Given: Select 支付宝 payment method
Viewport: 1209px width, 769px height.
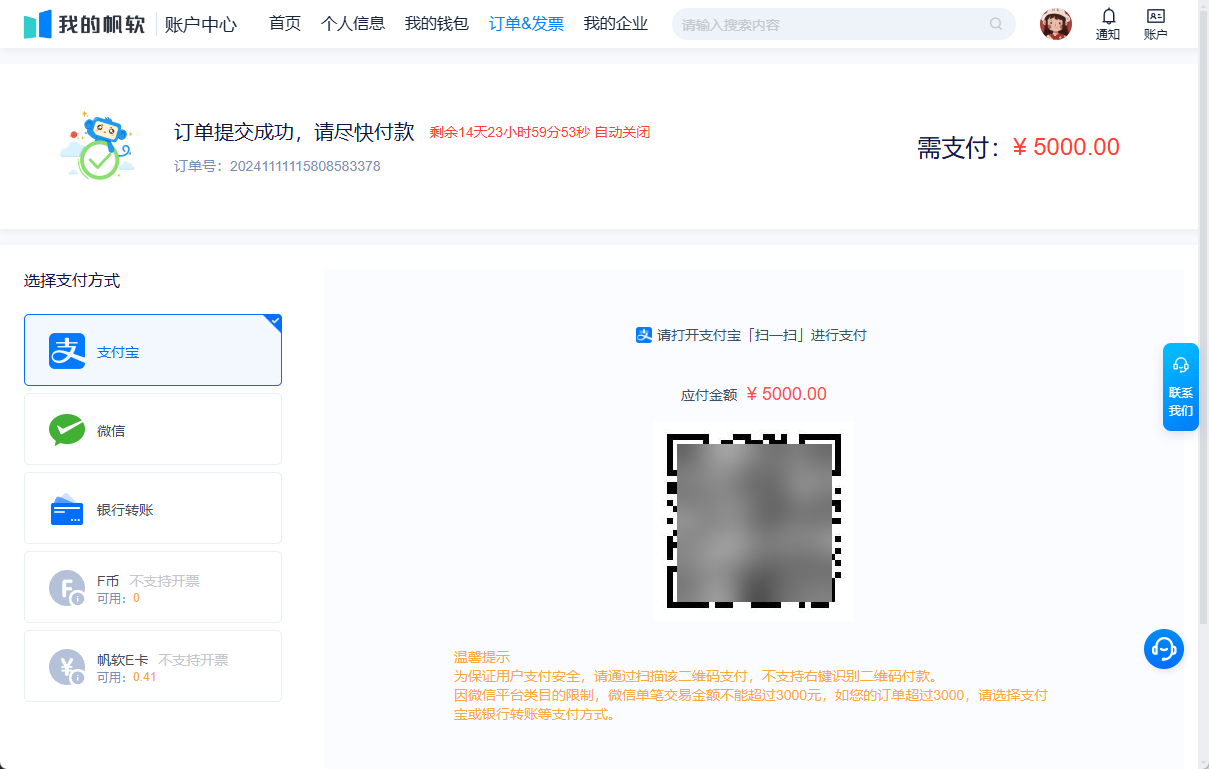Looking at the screenshot, I should tap(153, 350).
